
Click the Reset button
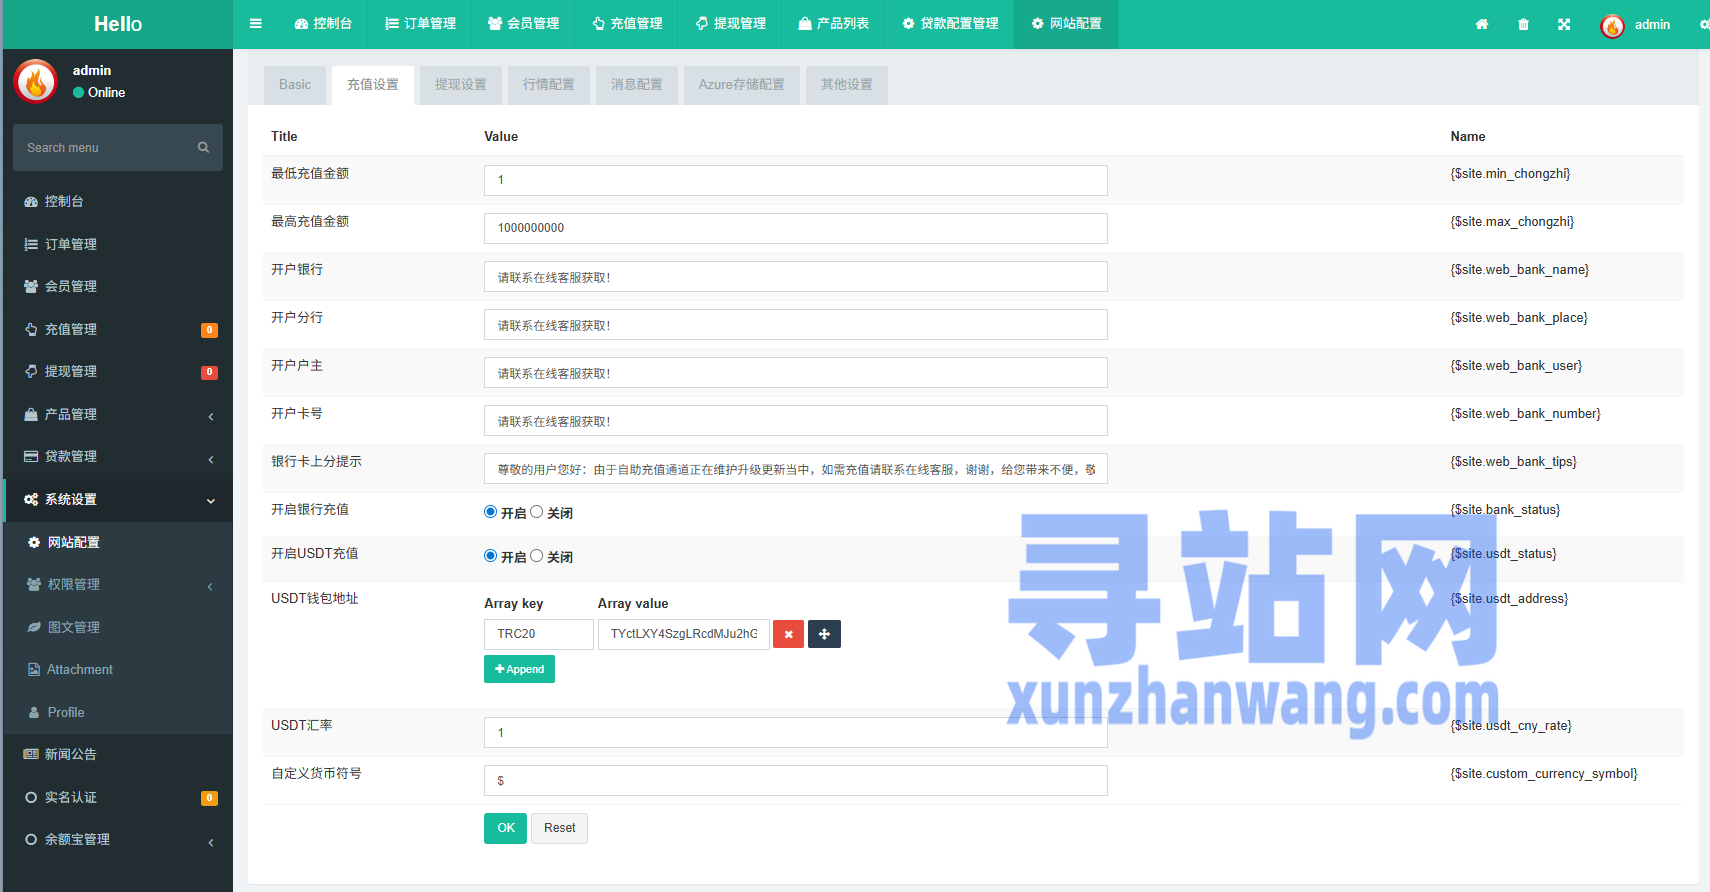(x=560, y=828)
